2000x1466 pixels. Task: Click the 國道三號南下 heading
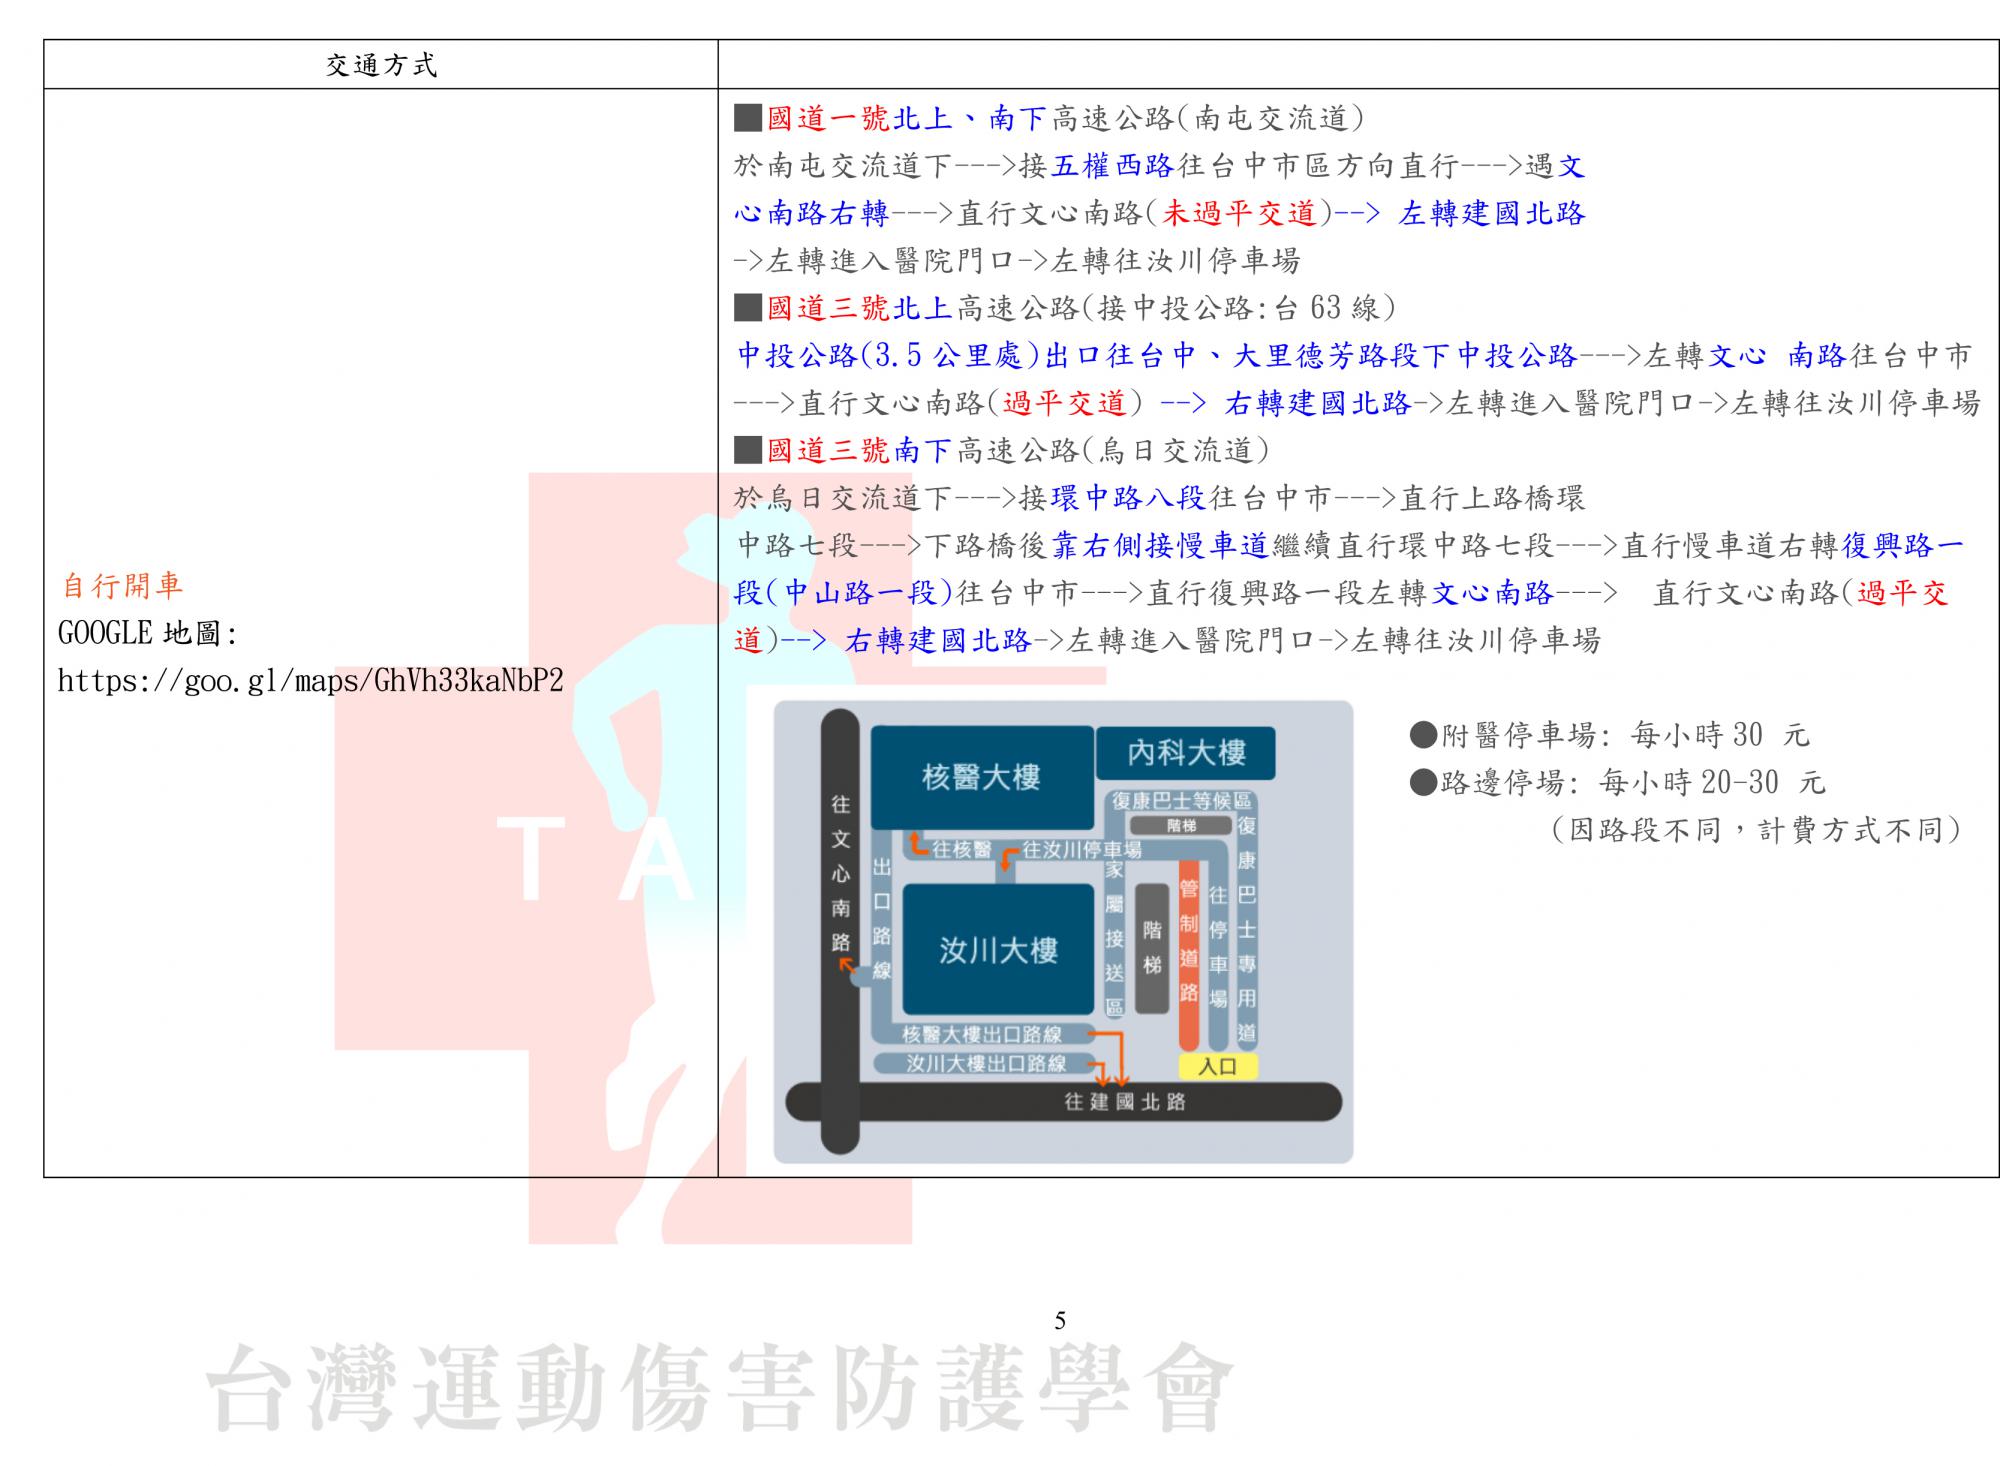[859, 451]
